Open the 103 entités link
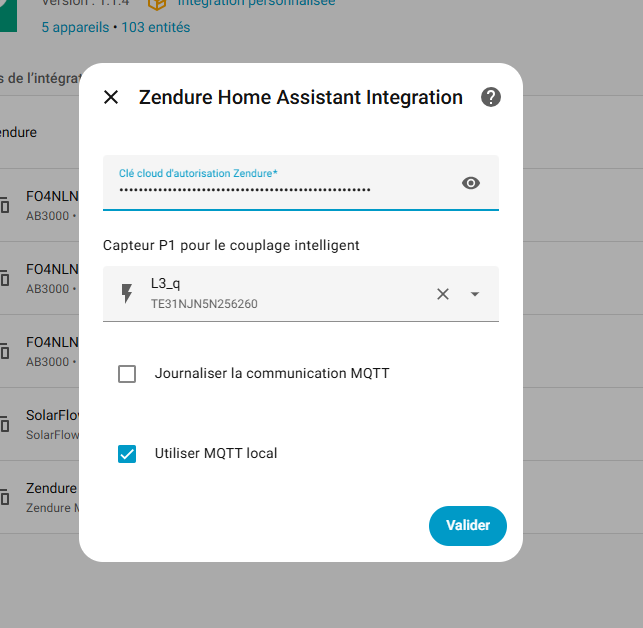The width and height of the screenshot is (643, 628). click(155, 27)
